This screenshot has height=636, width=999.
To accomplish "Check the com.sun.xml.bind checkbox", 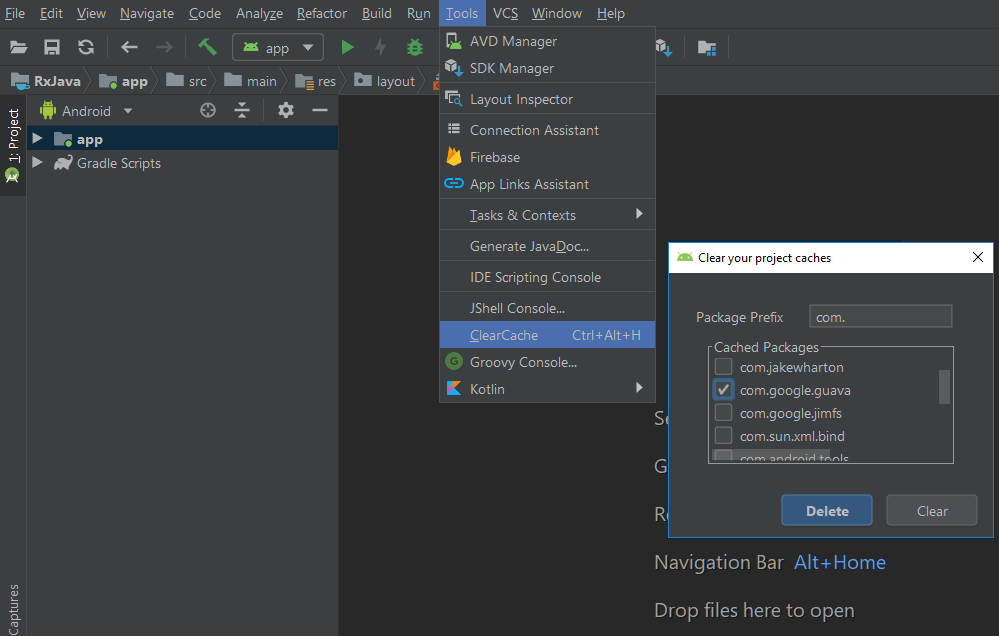I will [x=723, y=435].
